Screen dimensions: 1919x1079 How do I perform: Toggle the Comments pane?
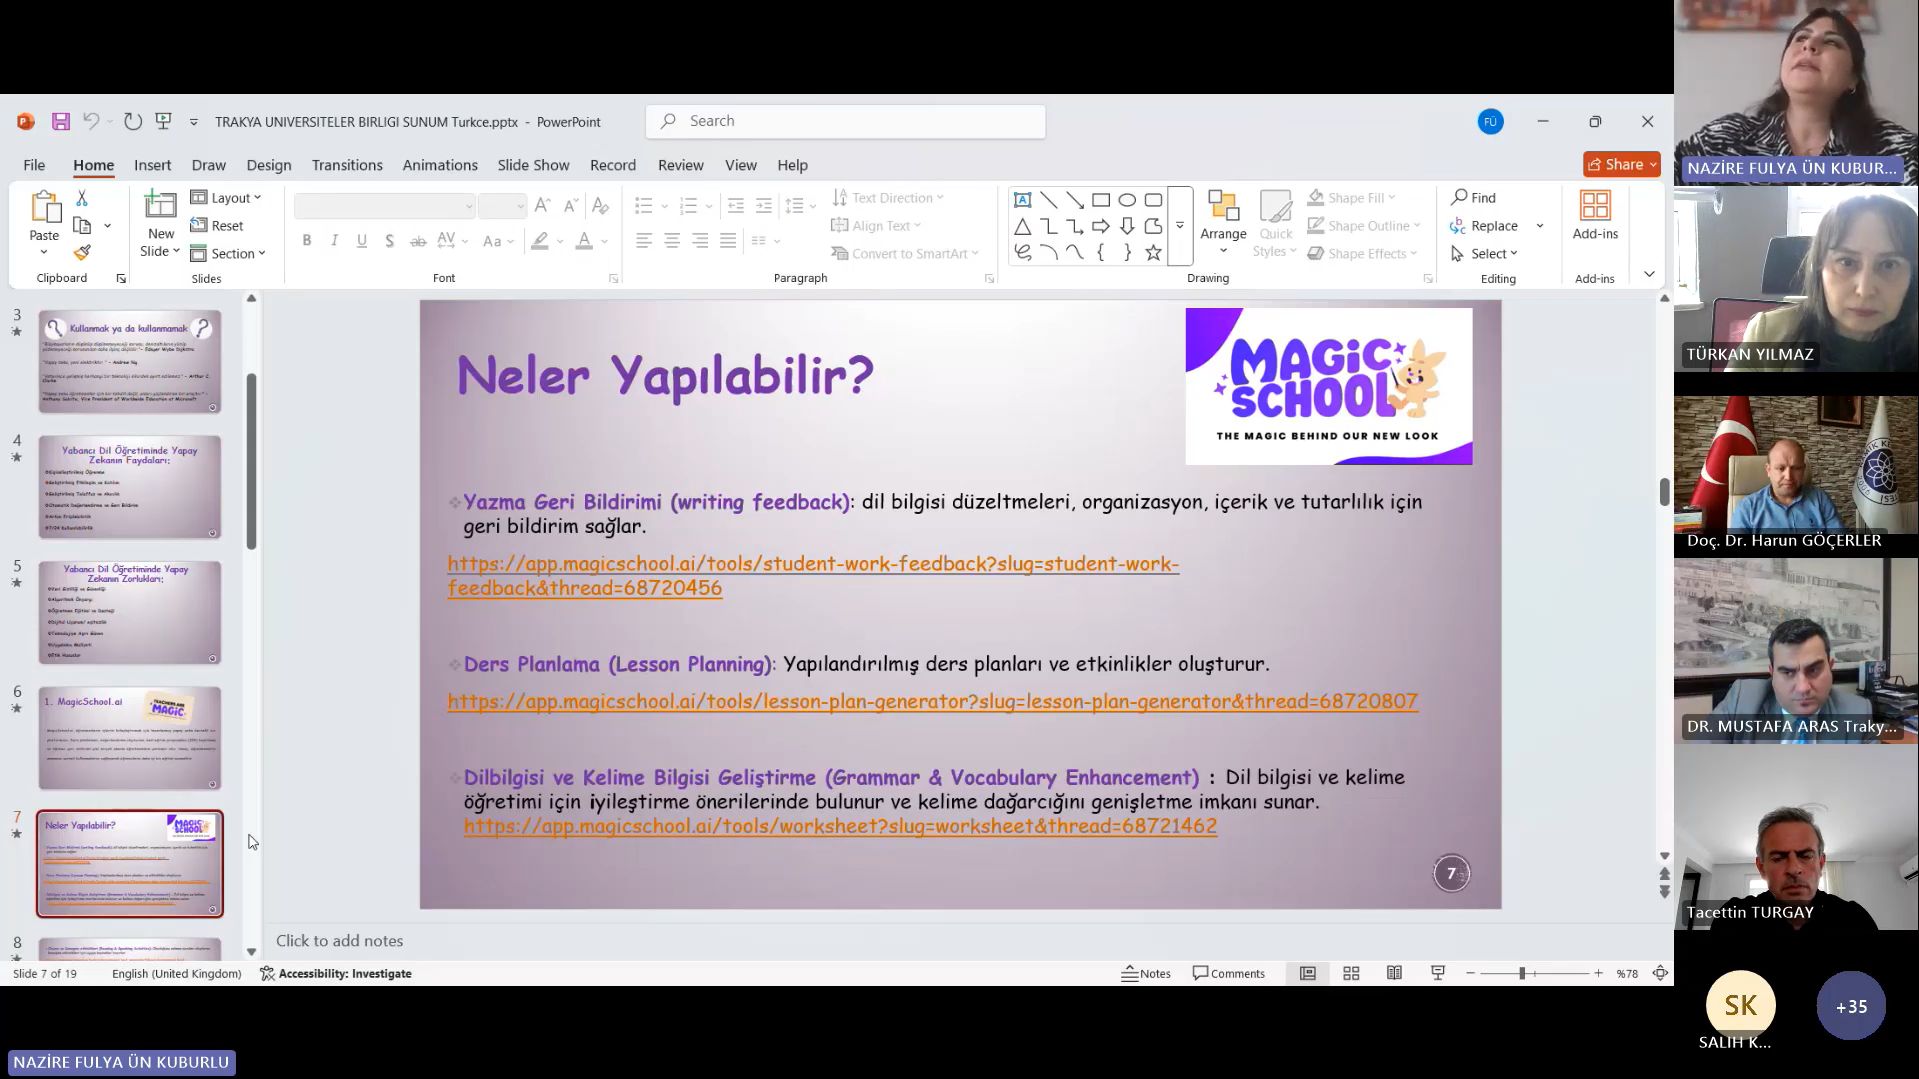coord(1229,973)
